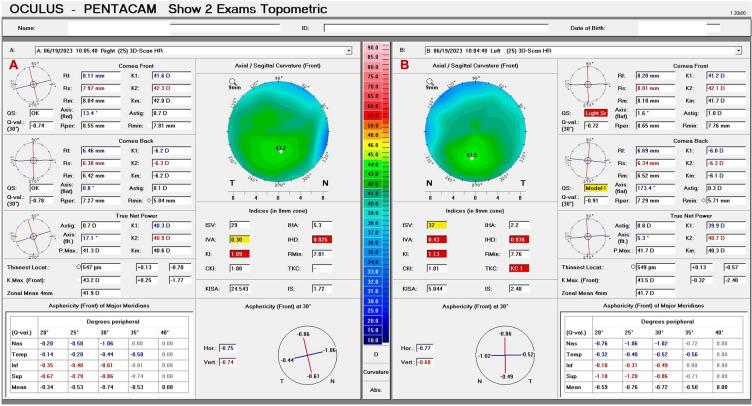Click exam A thinnest location value 547 µm
Viewport: 752px width, 406px height.
[101, 267]
